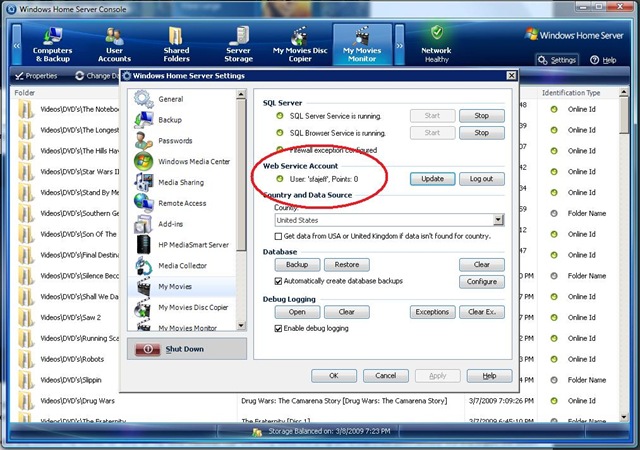Viewport: 640px width, 450px height.
Task: Click Folder column header
Action: (x=24, y=93)
